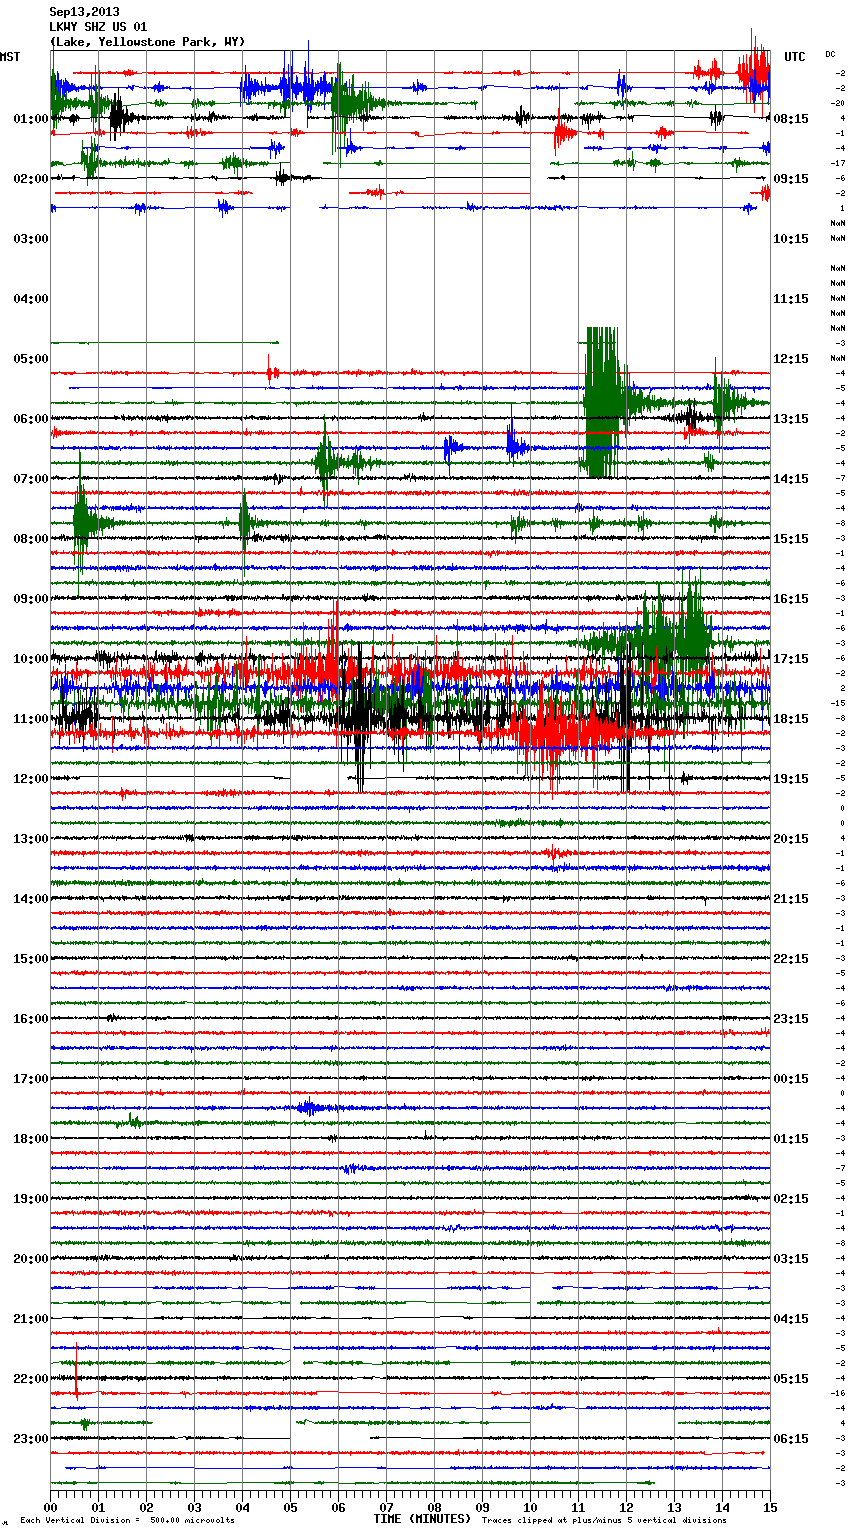Click the 08:15 UTC time label
This screenshot has height=1534, width=850.
791,119
